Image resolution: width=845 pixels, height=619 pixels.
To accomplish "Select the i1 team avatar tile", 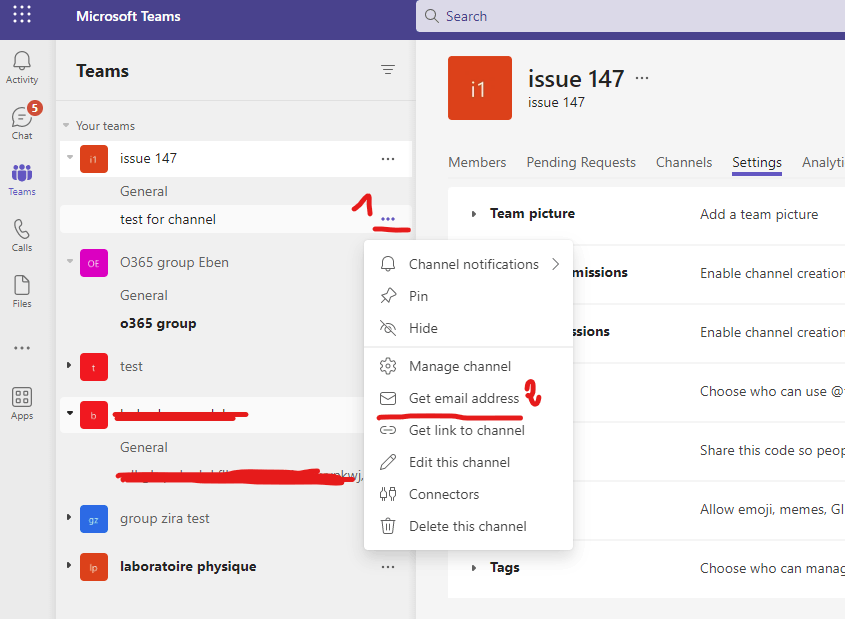I will click(480, 88).
